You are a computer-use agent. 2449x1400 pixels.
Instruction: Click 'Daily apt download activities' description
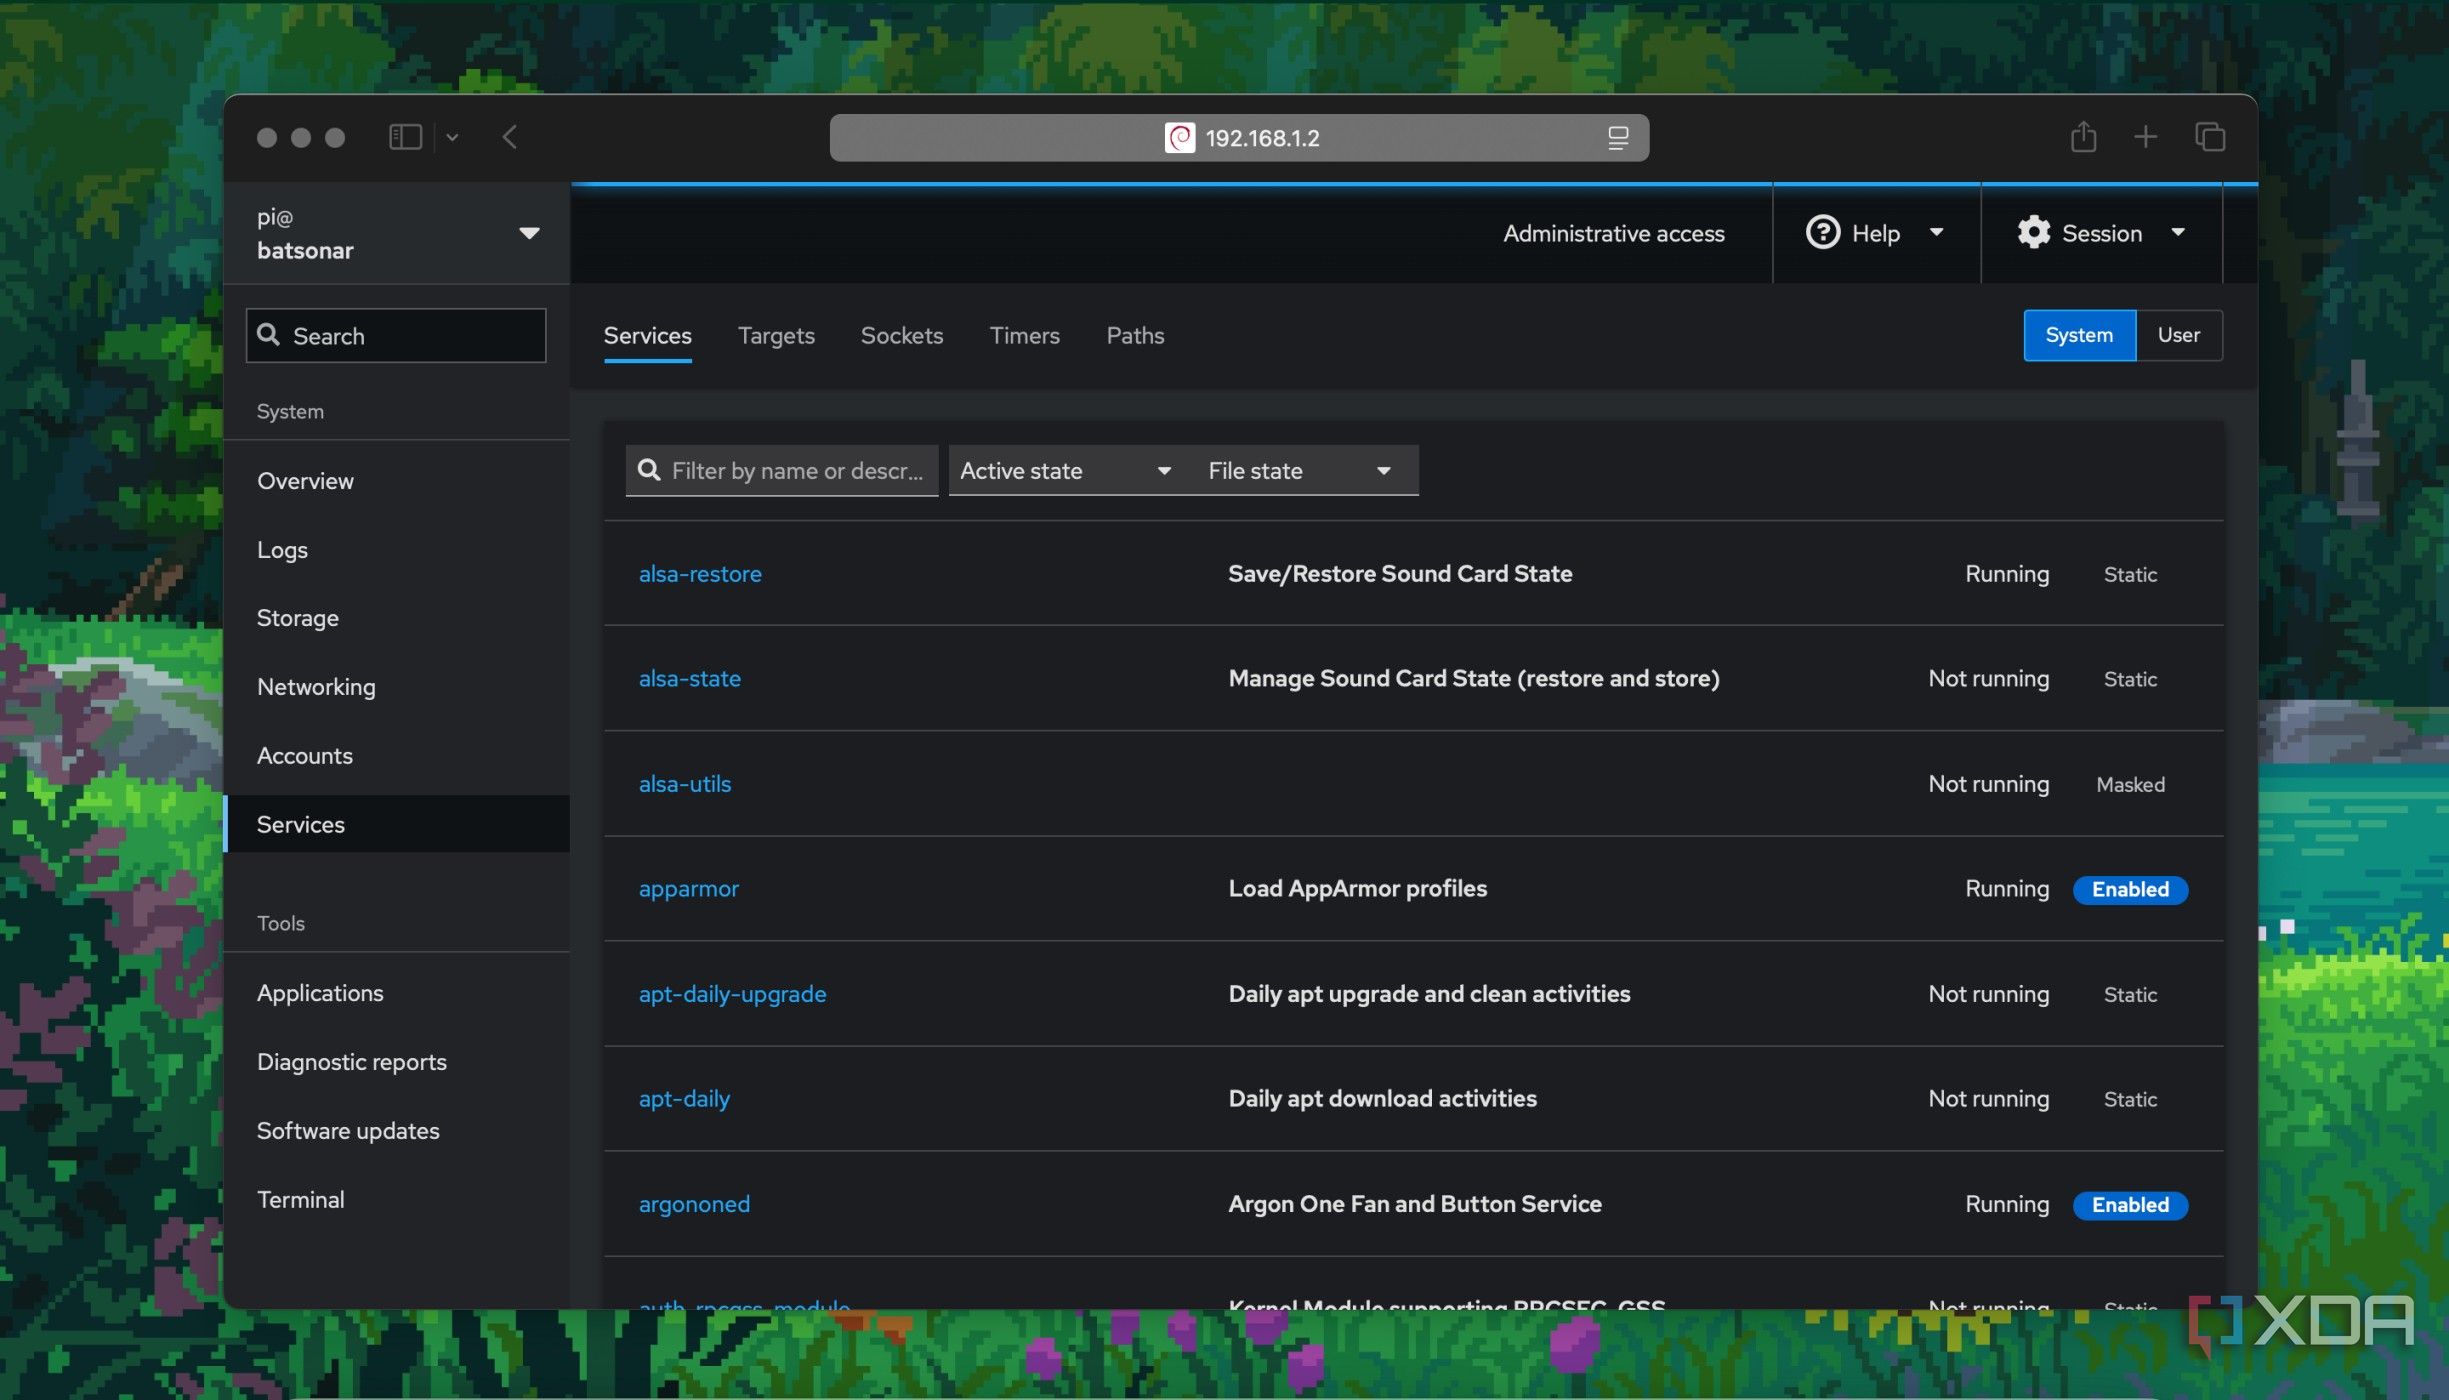[1383, 1099]
